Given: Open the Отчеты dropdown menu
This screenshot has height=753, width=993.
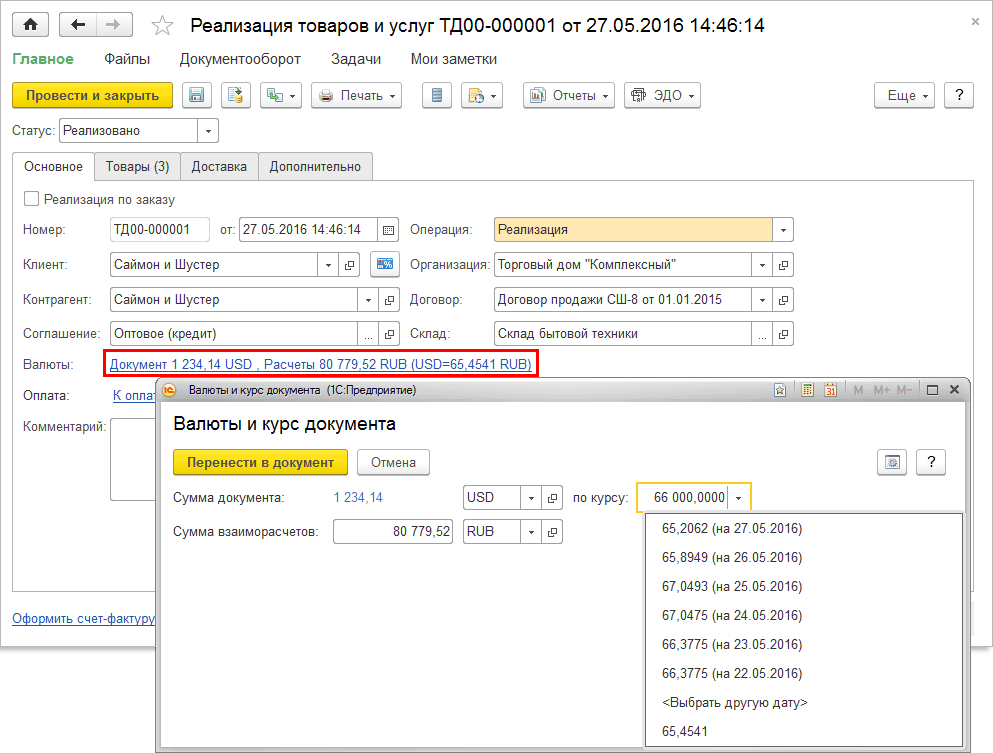Looking at the screenshot, I should (x=569, y=96).
